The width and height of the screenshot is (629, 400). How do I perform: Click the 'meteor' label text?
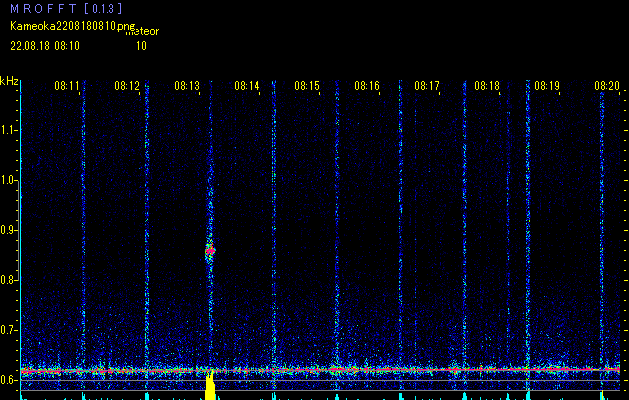(x=142, y=31)
